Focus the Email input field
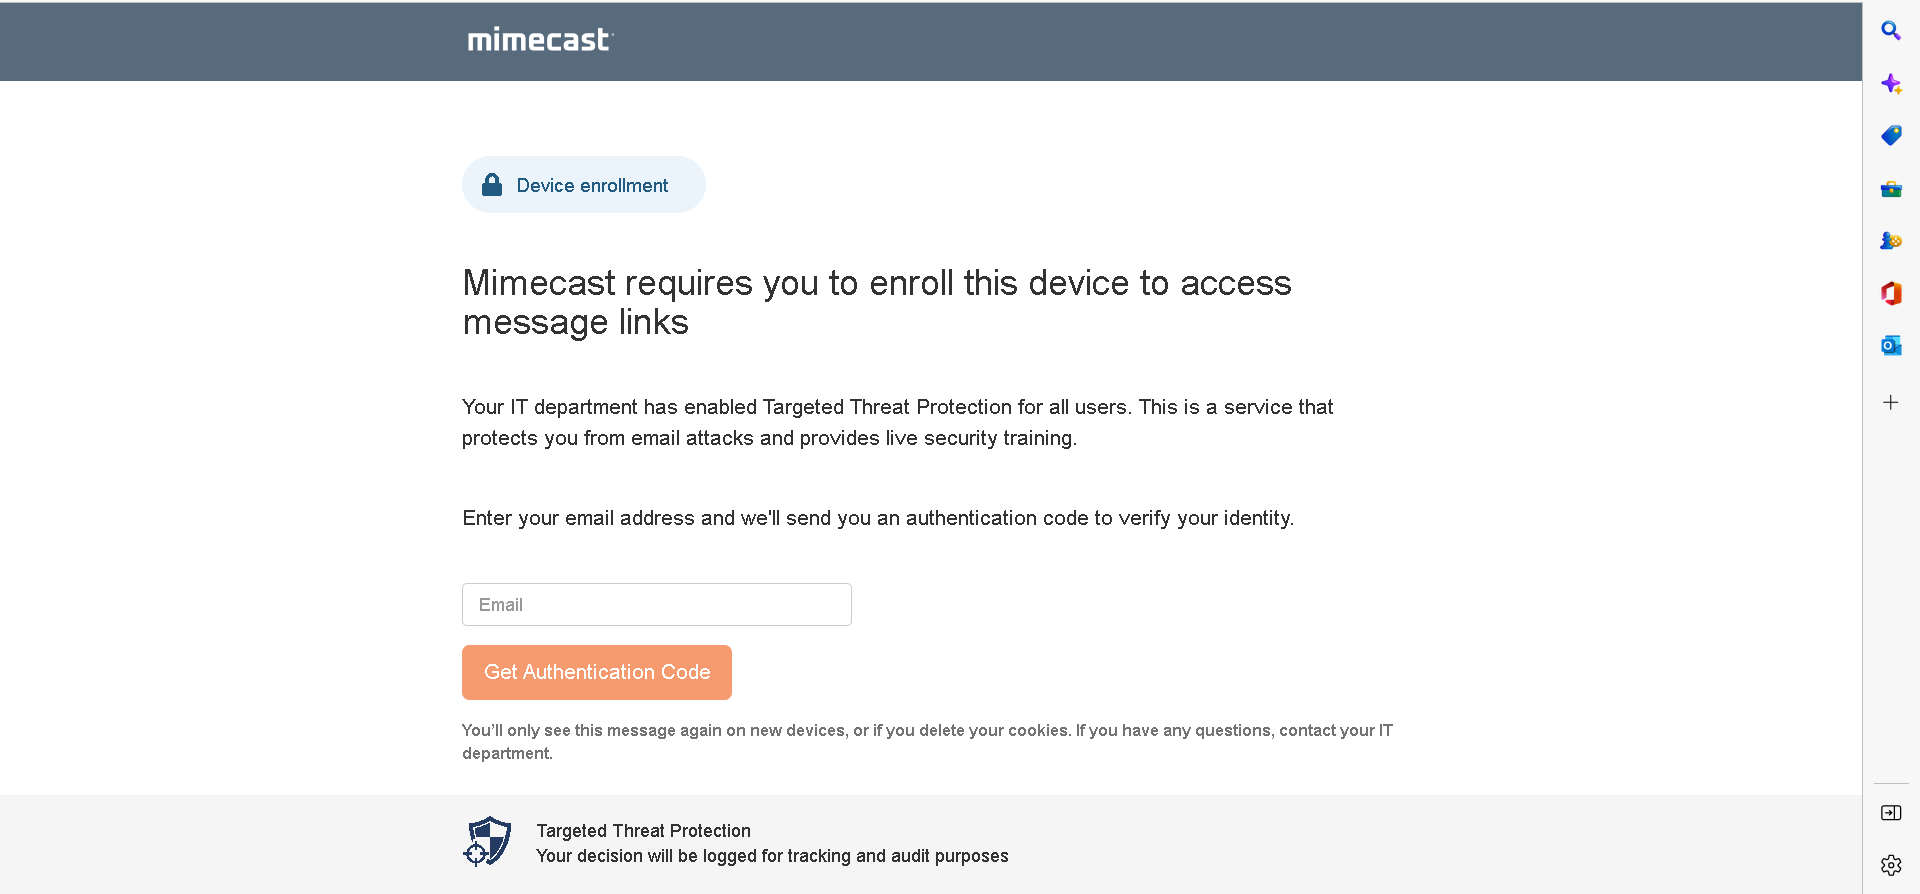This screenshot has height=894, width=1920. coord(656,605)
